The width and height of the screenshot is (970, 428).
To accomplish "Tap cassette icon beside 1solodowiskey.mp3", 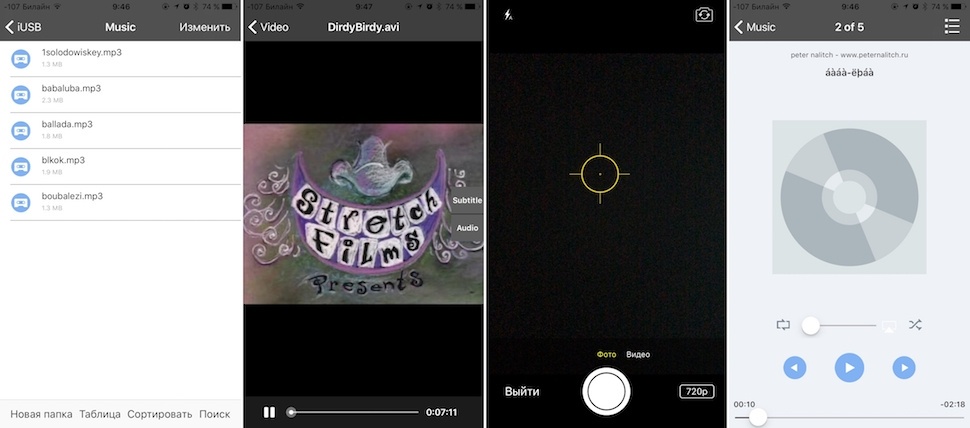I will tap(21, 59).
